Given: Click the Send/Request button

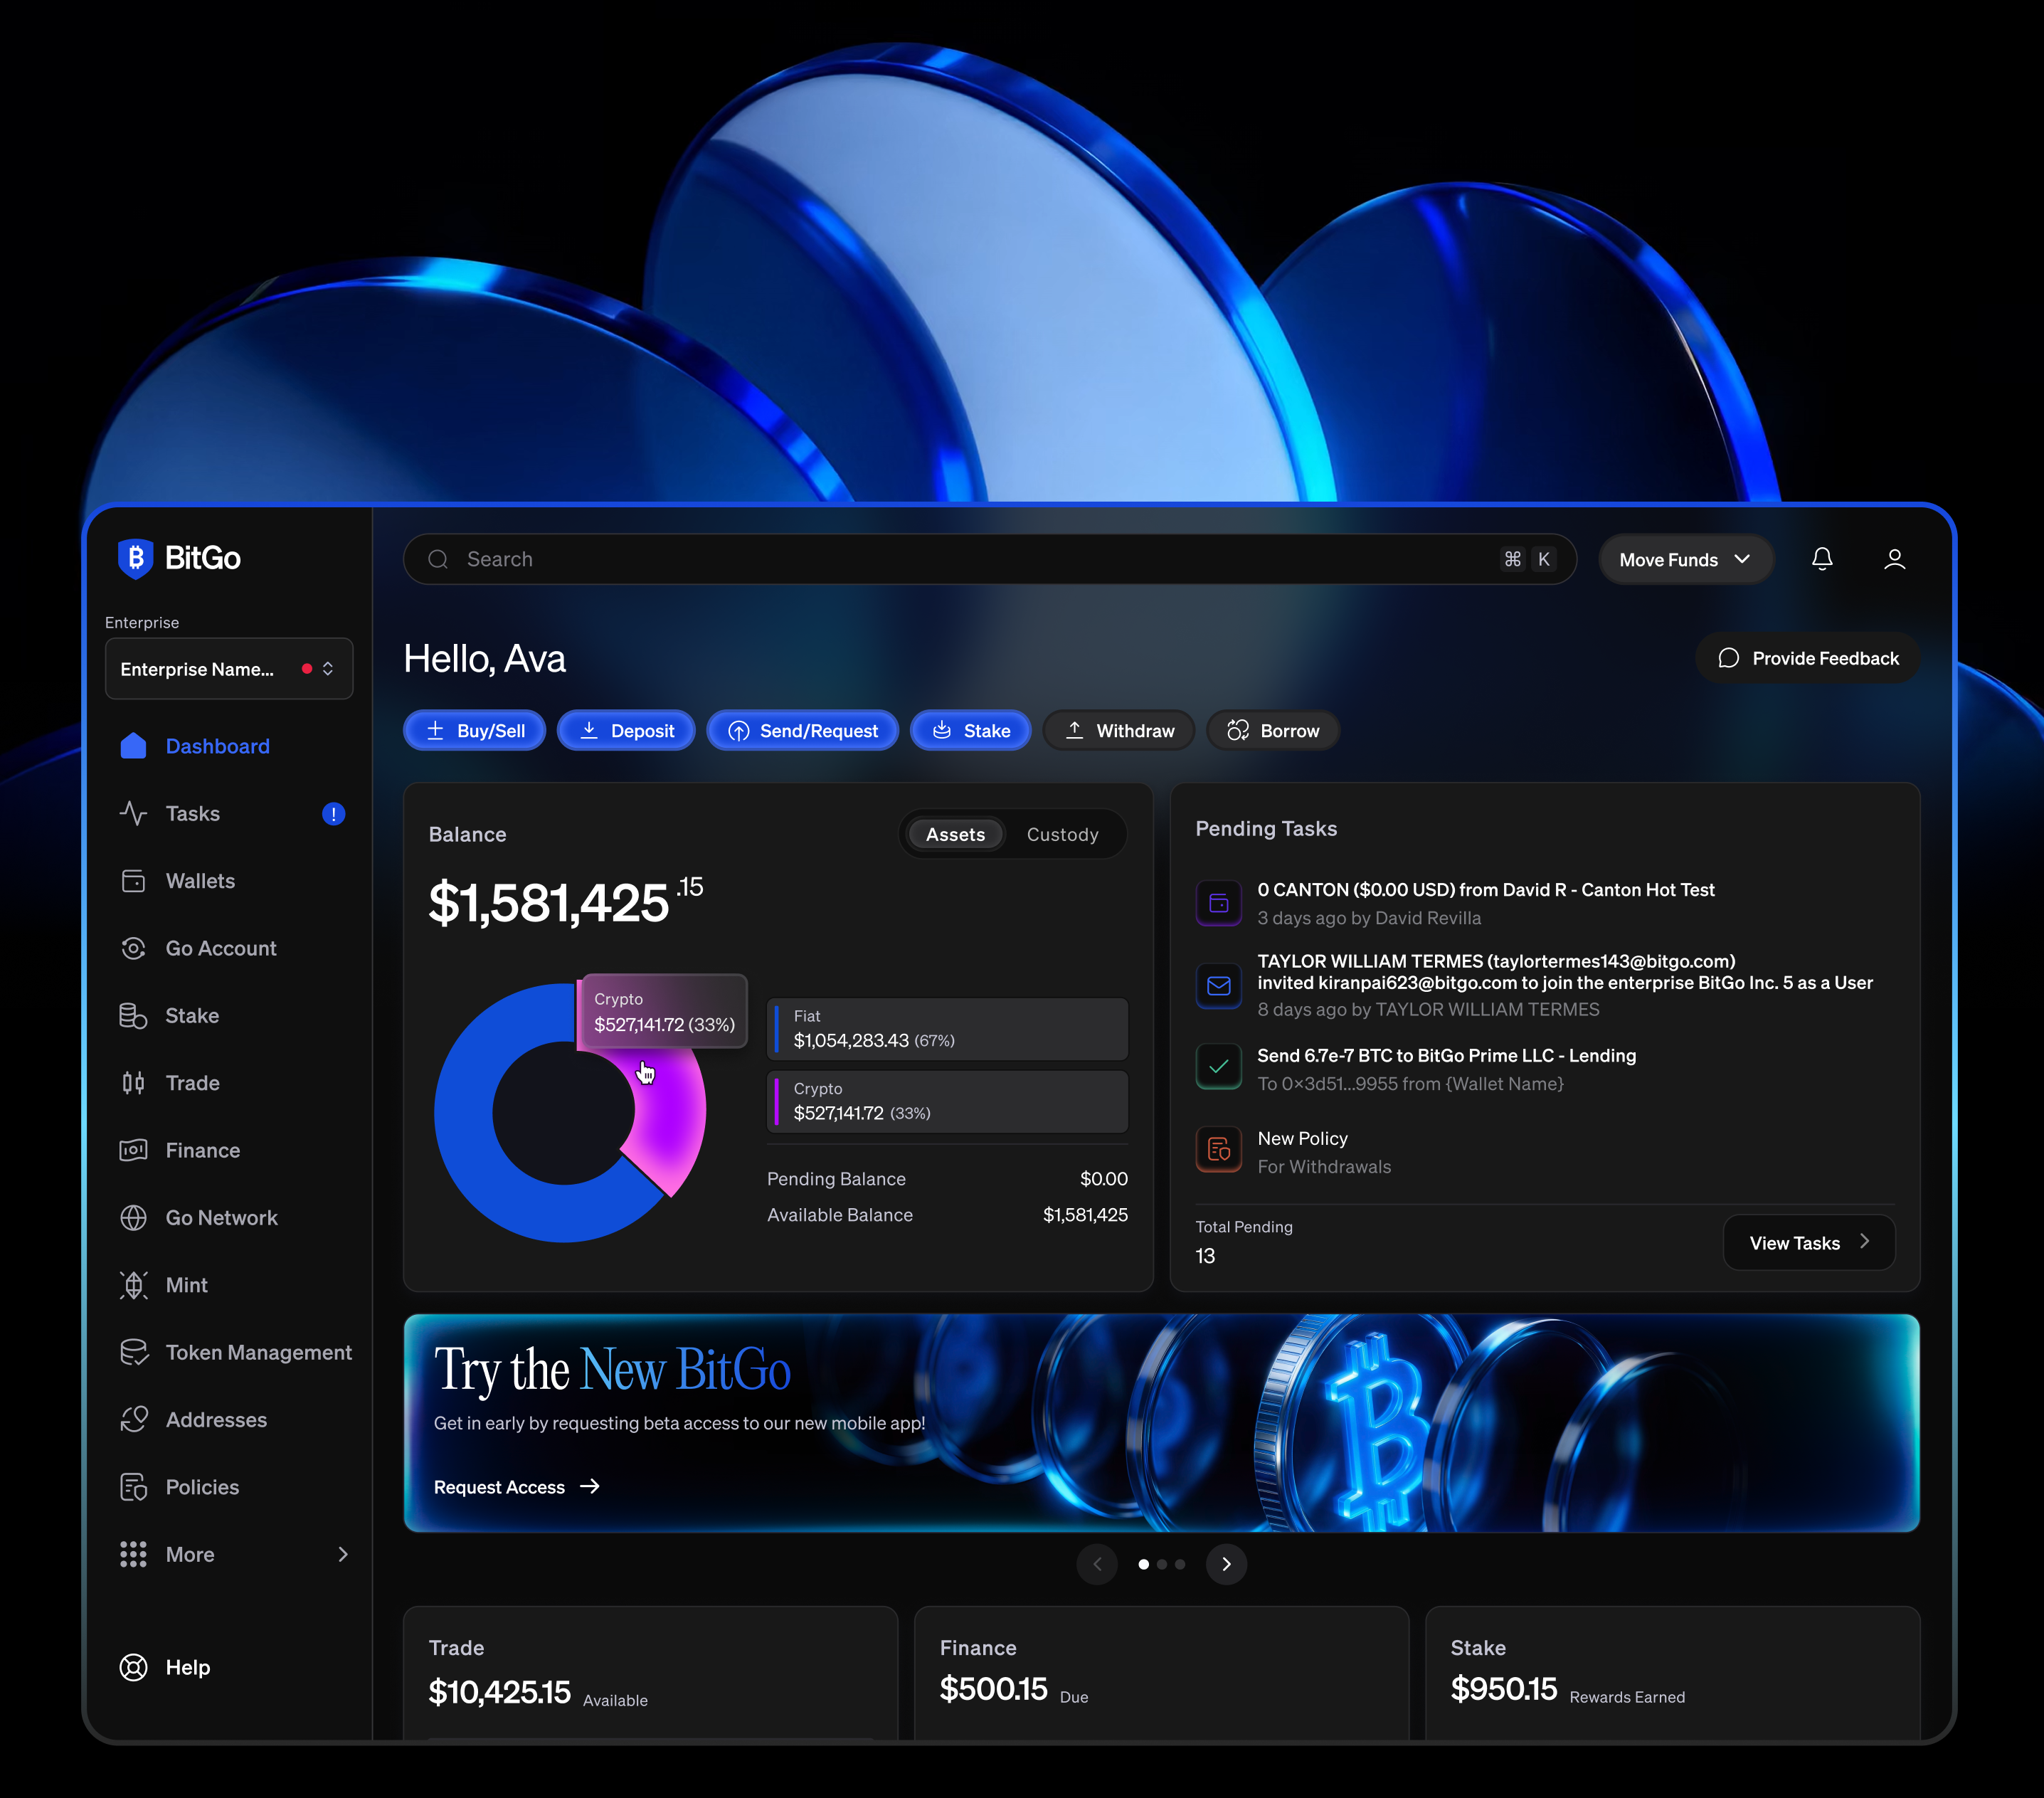Looking at the screenshot, I should pyautogui.click(x=802, y=730).
